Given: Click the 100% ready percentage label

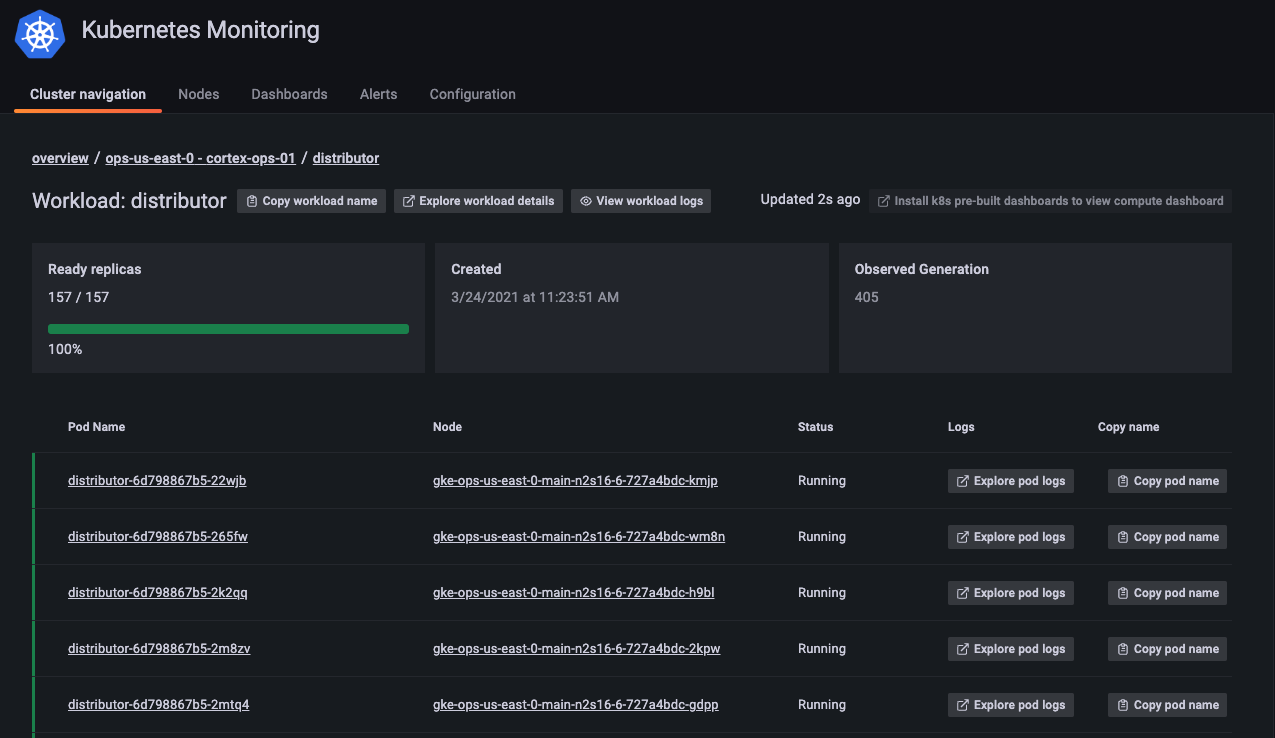Looking at the screenshot, I should (65, 349).
